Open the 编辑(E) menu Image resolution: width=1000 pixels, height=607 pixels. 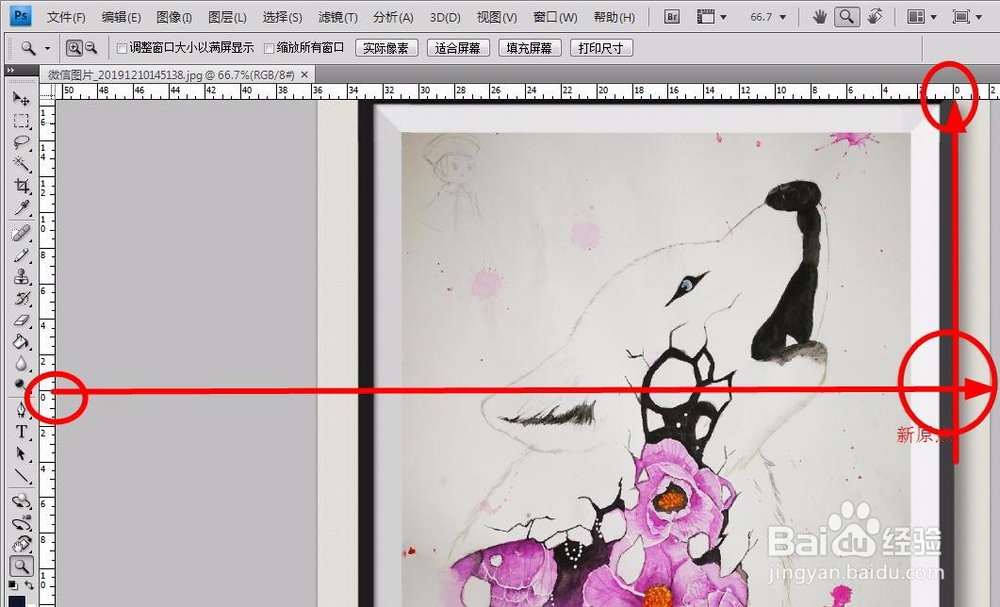(x=121, y=17)
